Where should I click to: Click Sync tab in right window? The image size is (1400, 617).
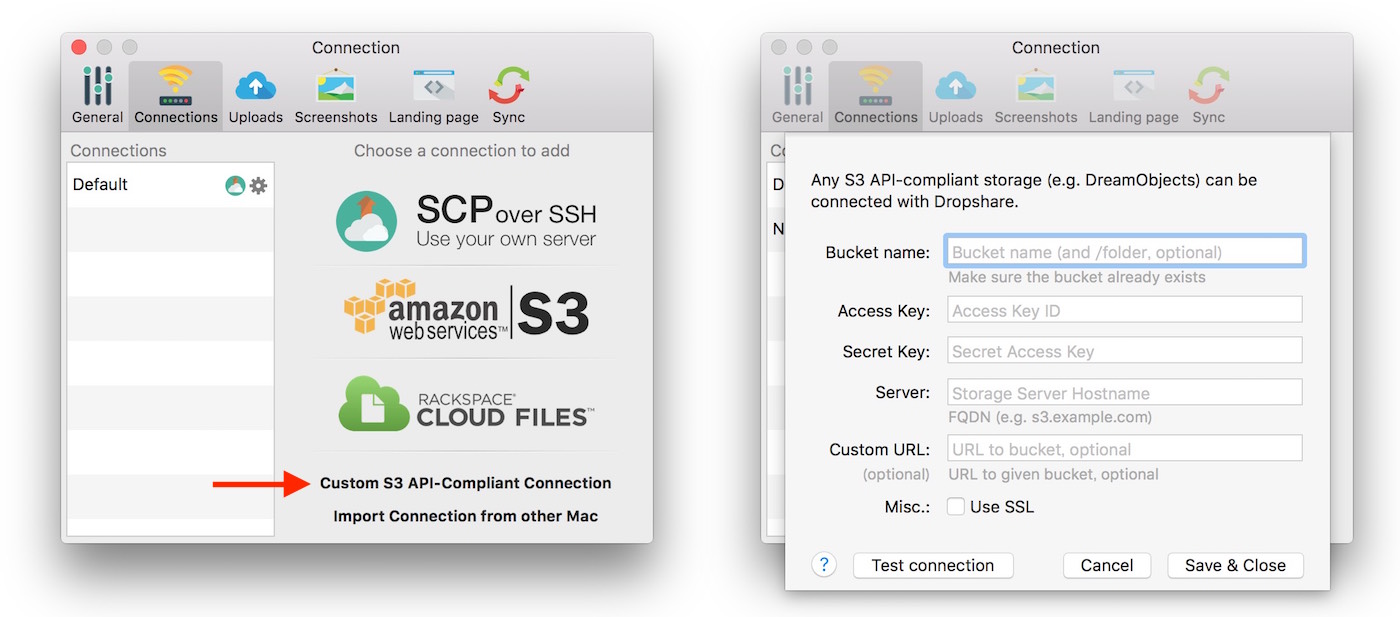pyautogui.click(x=1208, y=96)
